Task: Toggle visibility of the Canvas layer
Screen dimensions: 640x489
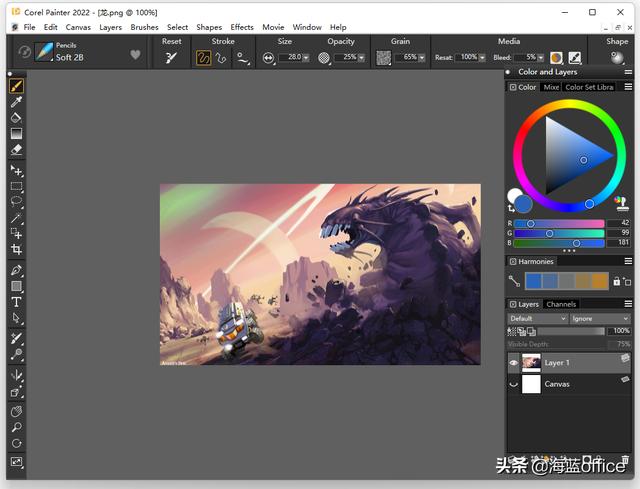Action: click(x=514, y=384)
